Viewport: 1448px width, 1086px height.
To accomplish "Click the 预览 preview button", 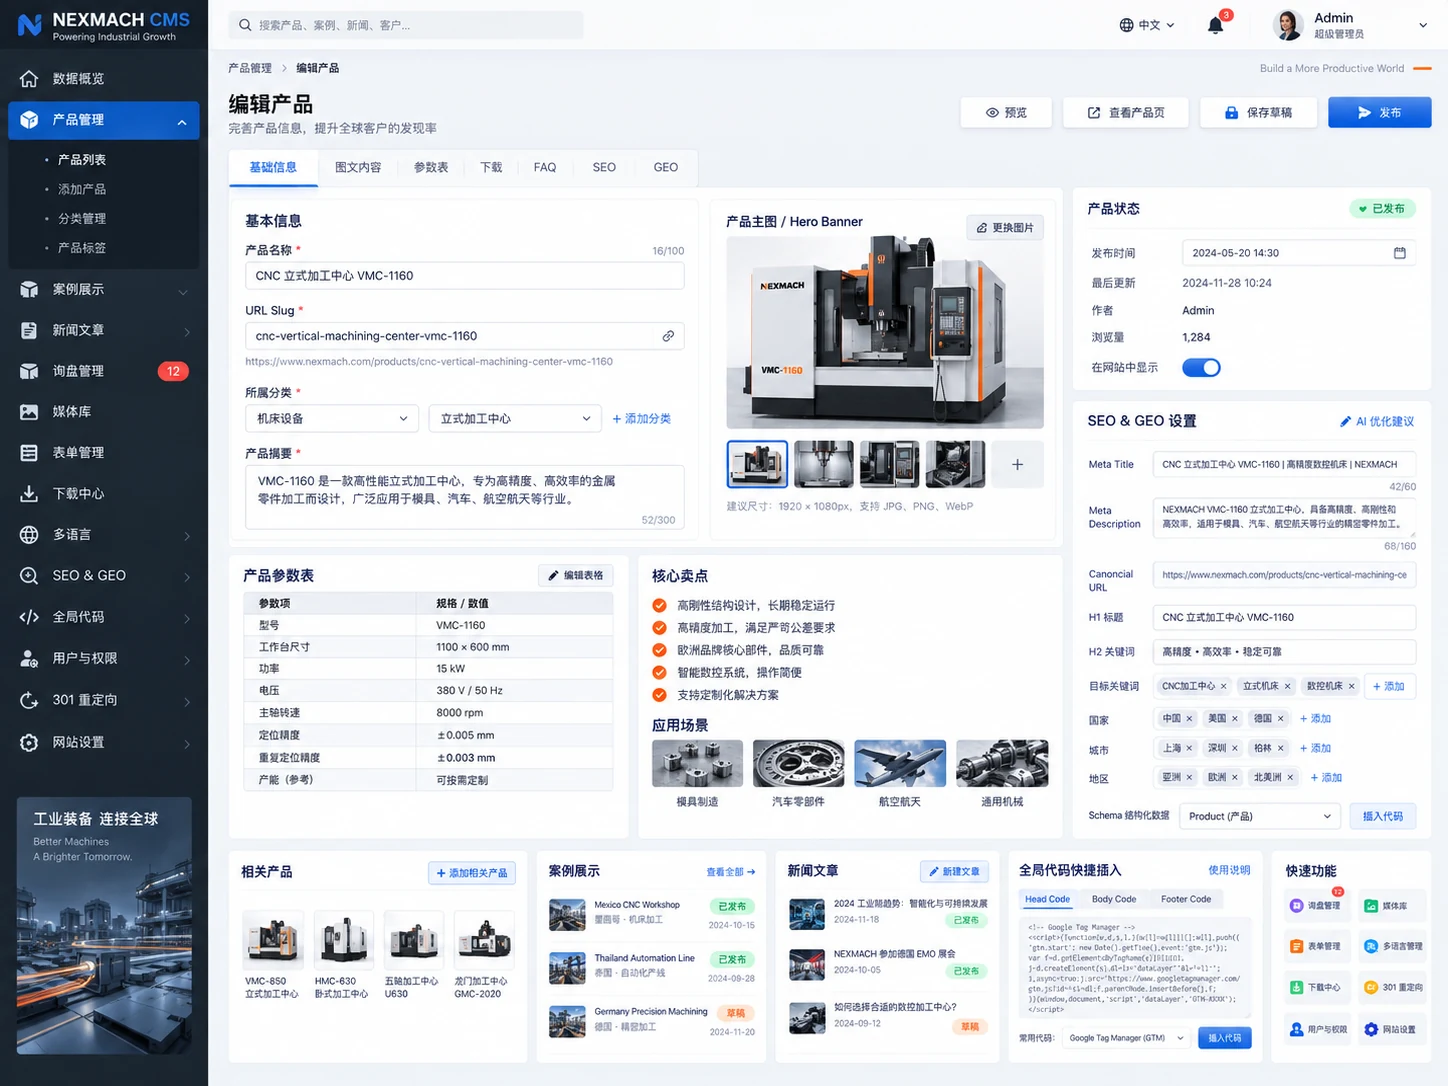I will tap(1006, 112).
